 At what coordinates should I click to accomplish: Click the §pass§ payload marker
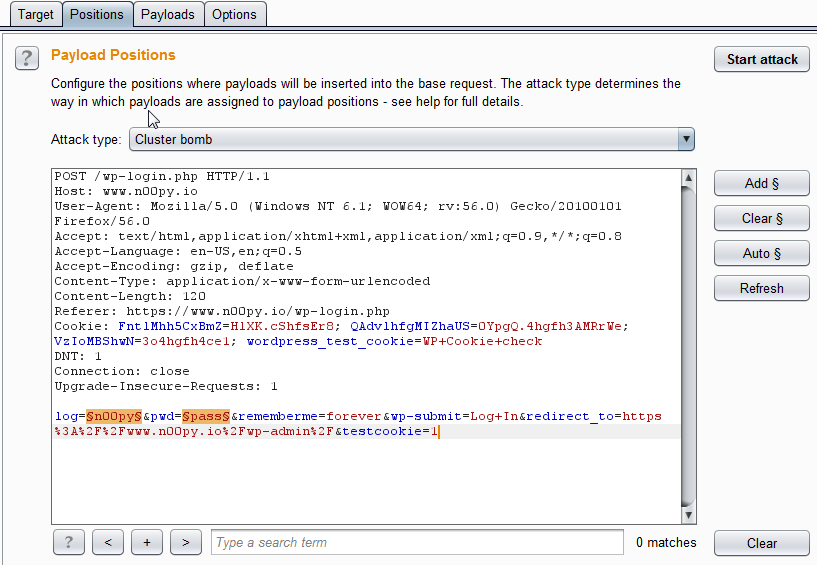pyautogui.click(x=206, y=416)
